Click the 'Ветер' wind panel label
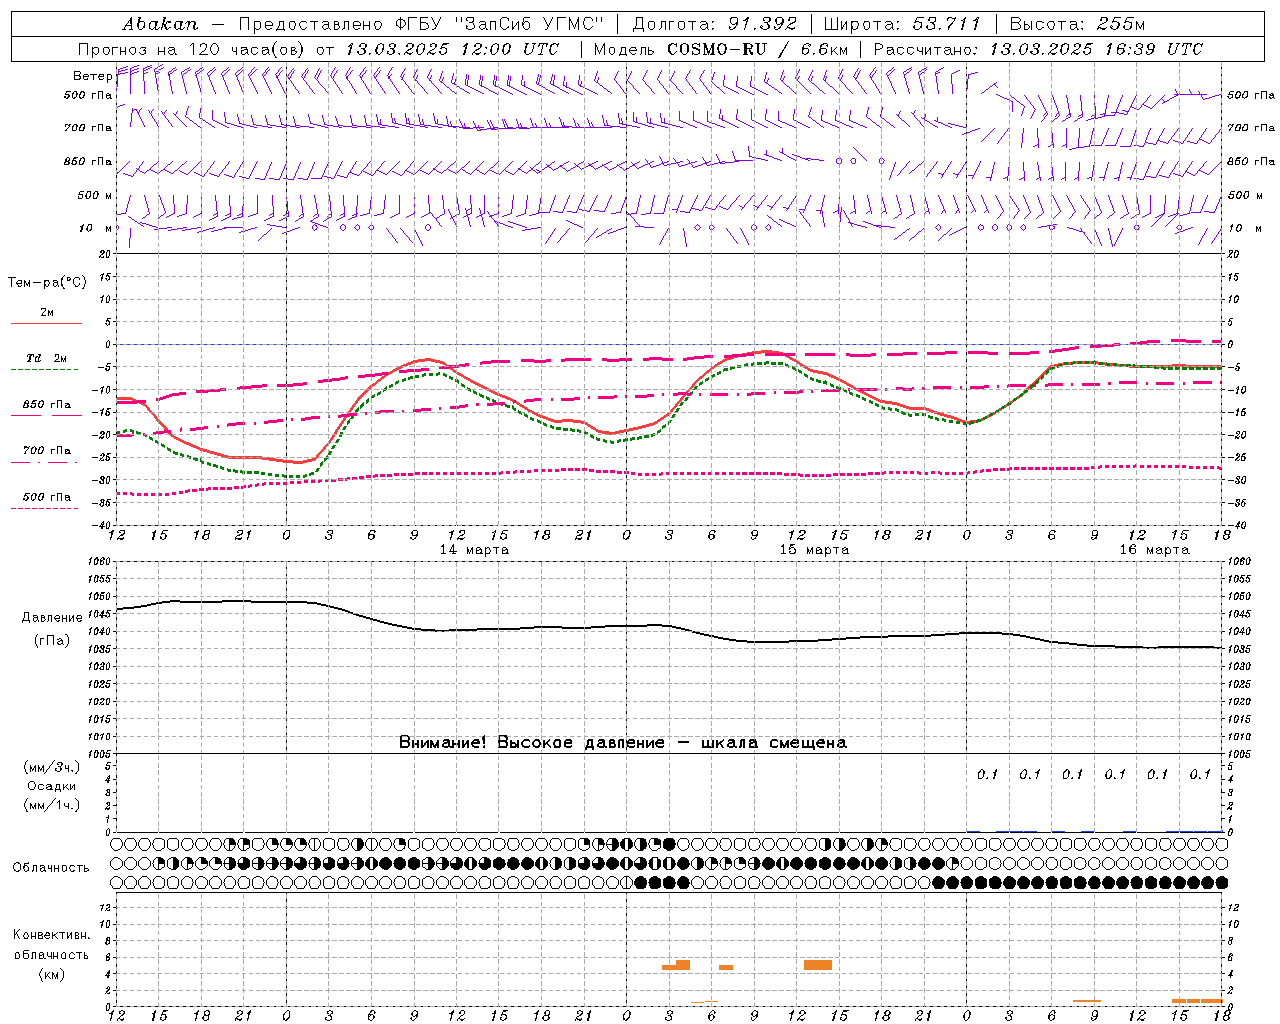The height and width of the screenshot is (1024, 1280). (92, 76)
